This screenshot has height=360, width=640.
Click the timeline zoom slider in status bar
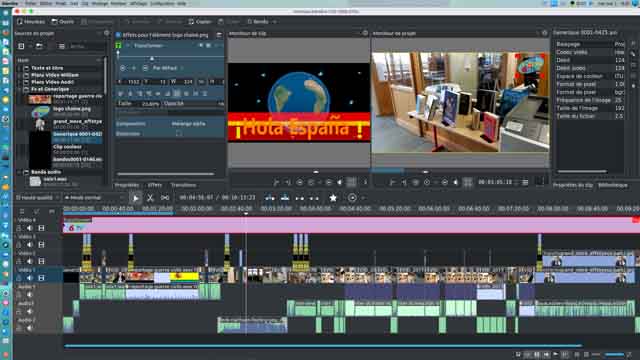(614, 355)
